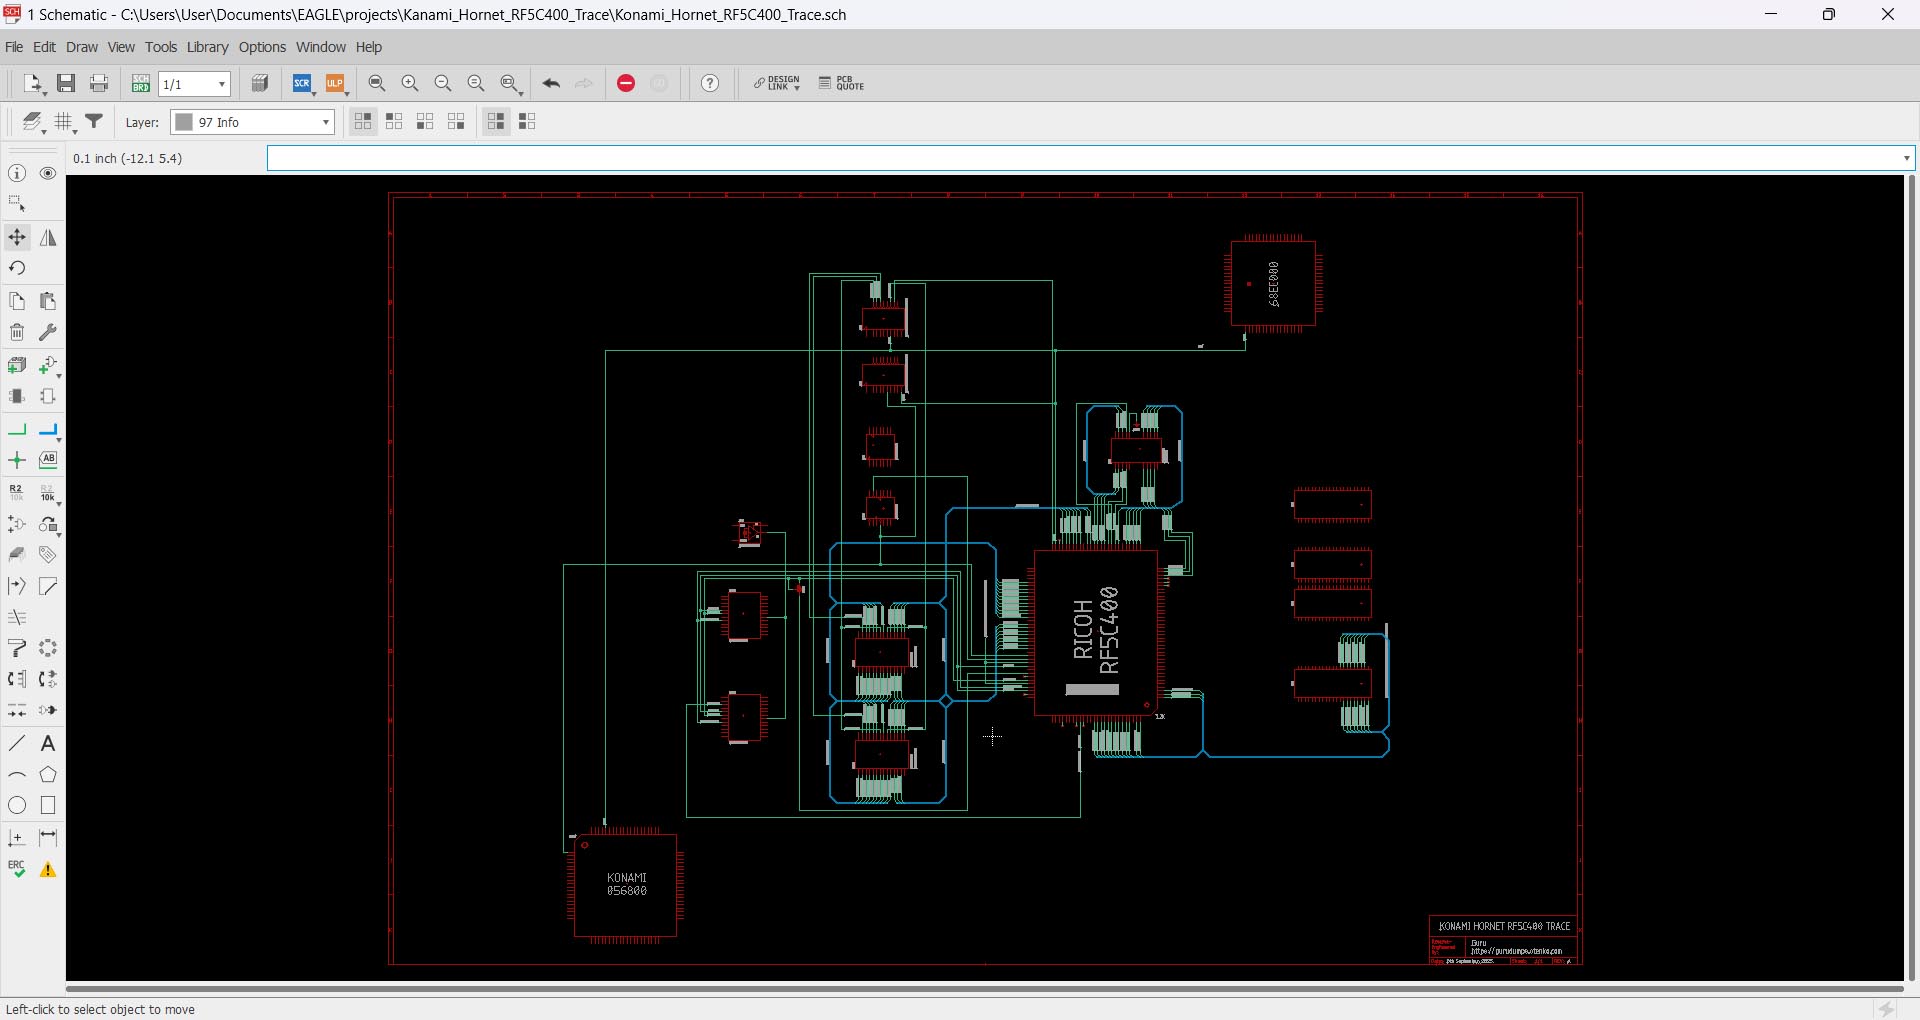The width and height of the screenshot is (1920, 1020).
Task: Click the Filter funnel icon
Action: tap(94, 121)
